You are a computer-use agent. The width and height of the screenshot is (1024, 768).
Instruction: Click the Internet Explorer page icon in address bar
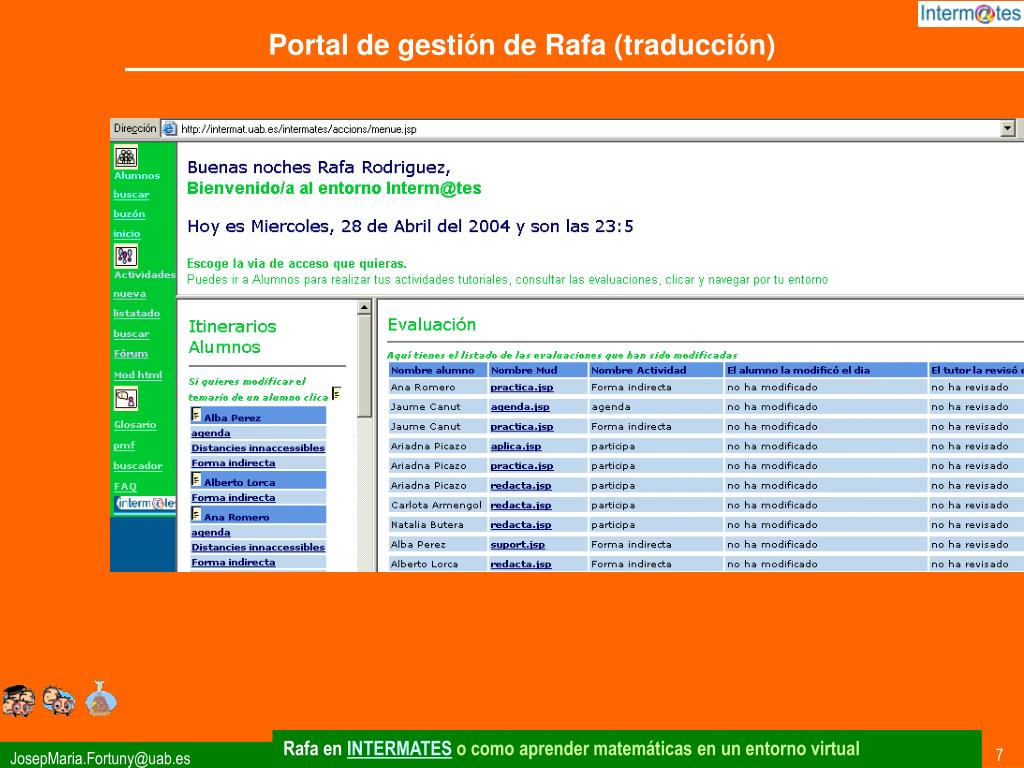pos(169,129)
